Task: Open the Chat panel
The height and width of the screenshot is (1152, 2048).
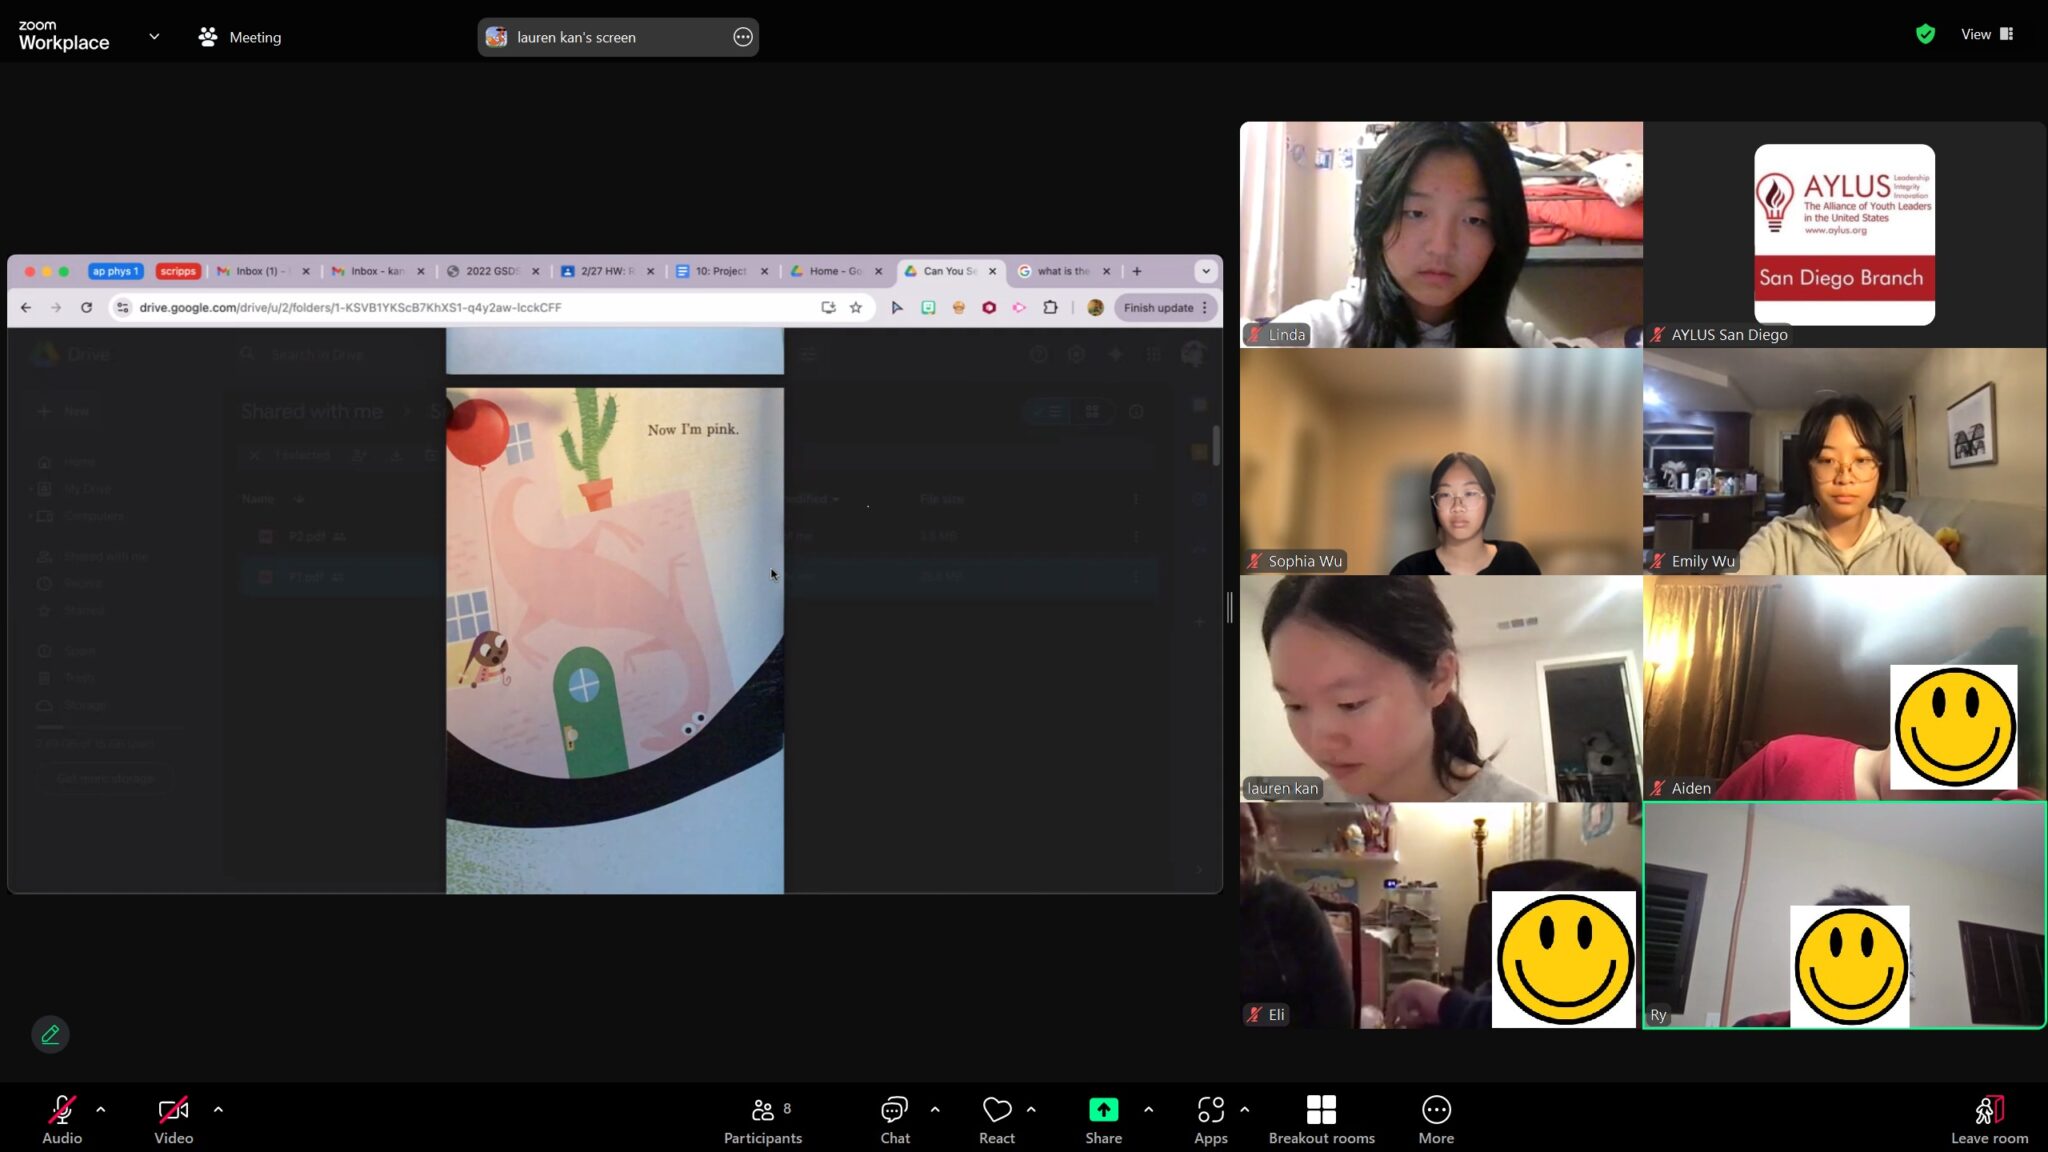Action: (x=895, y=1120)
